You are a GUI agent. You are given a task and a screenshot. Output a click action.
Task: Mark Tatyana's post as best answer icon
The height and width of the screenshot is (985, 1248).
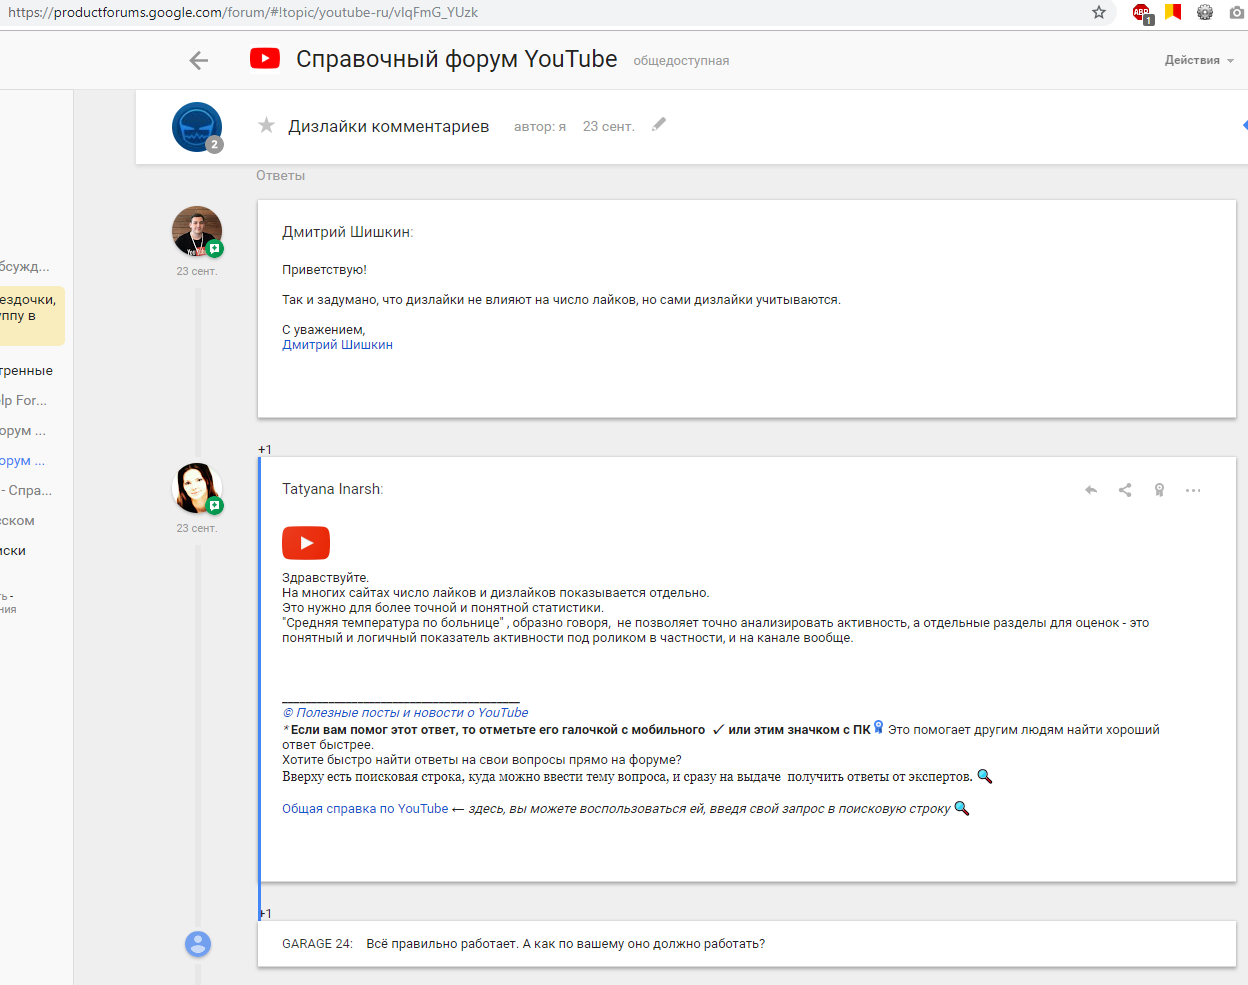point(1159,490)
